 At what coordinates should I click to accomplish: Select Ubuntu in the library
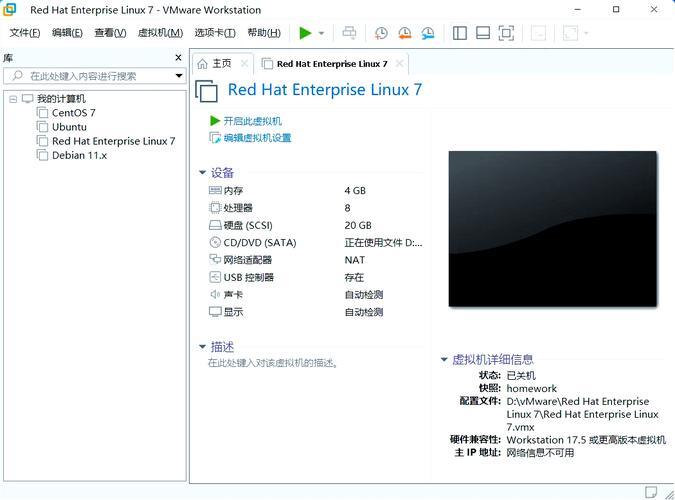pyautogui.click(x=69, y=127)
